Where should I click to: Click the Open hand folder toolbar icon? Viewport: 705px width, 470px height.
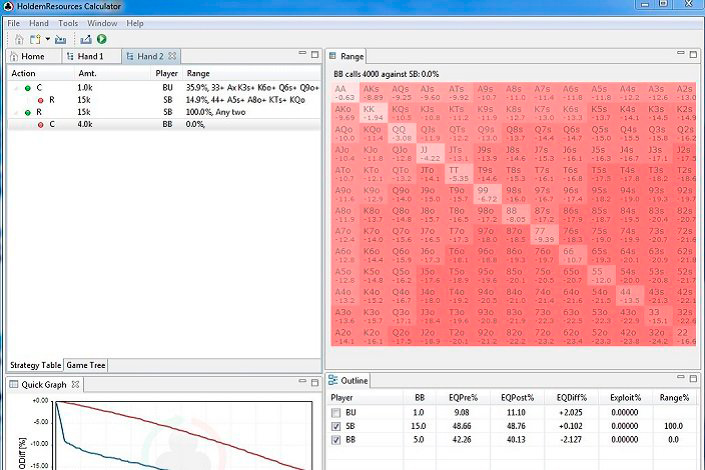click(x=60, y=39)
